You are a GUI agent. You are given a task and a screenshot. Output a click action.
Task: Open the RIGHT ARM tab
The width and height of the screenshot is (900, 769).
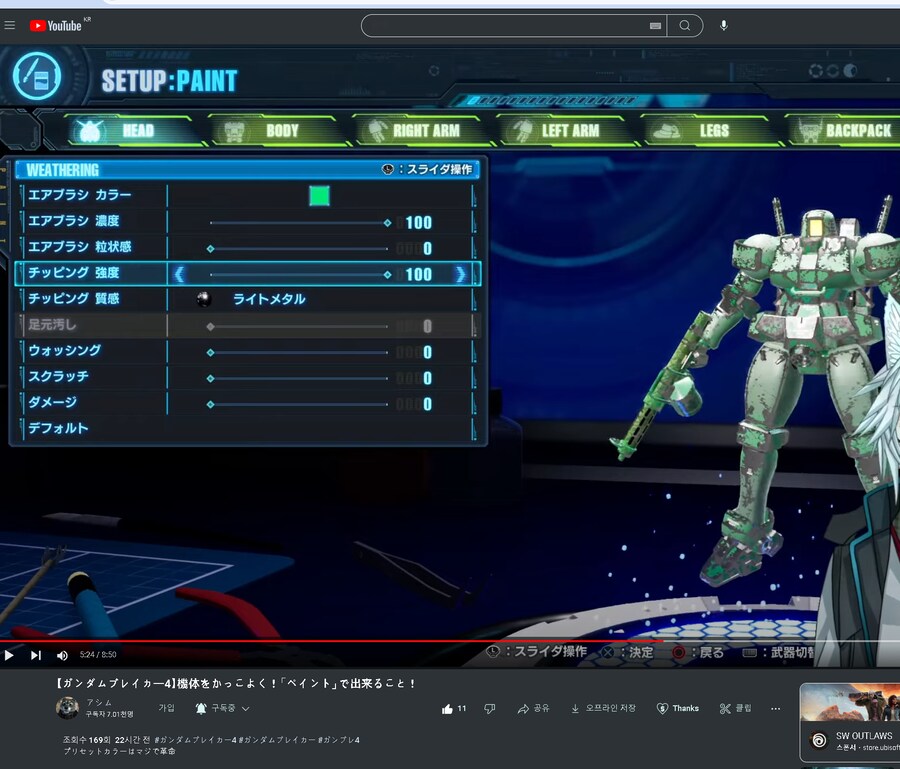[x=423, y=130]
